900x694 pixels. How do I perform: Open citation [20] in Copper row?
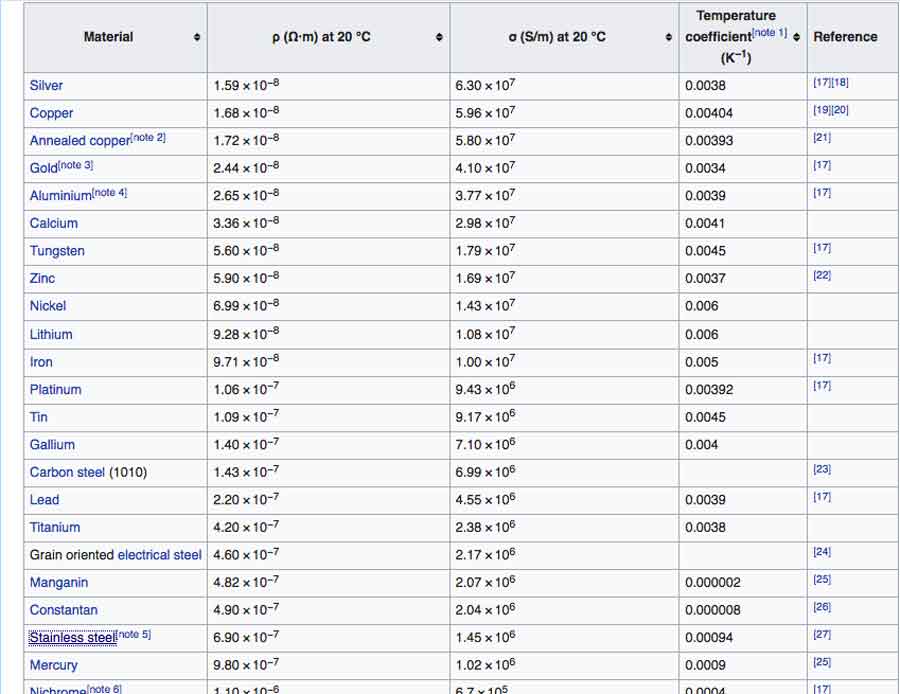840,110
